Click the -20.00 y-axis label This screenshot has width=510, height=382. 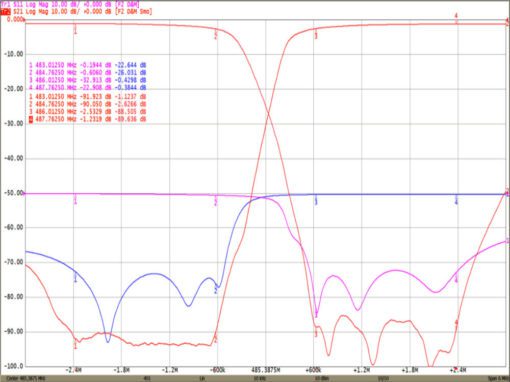(14, 89)
